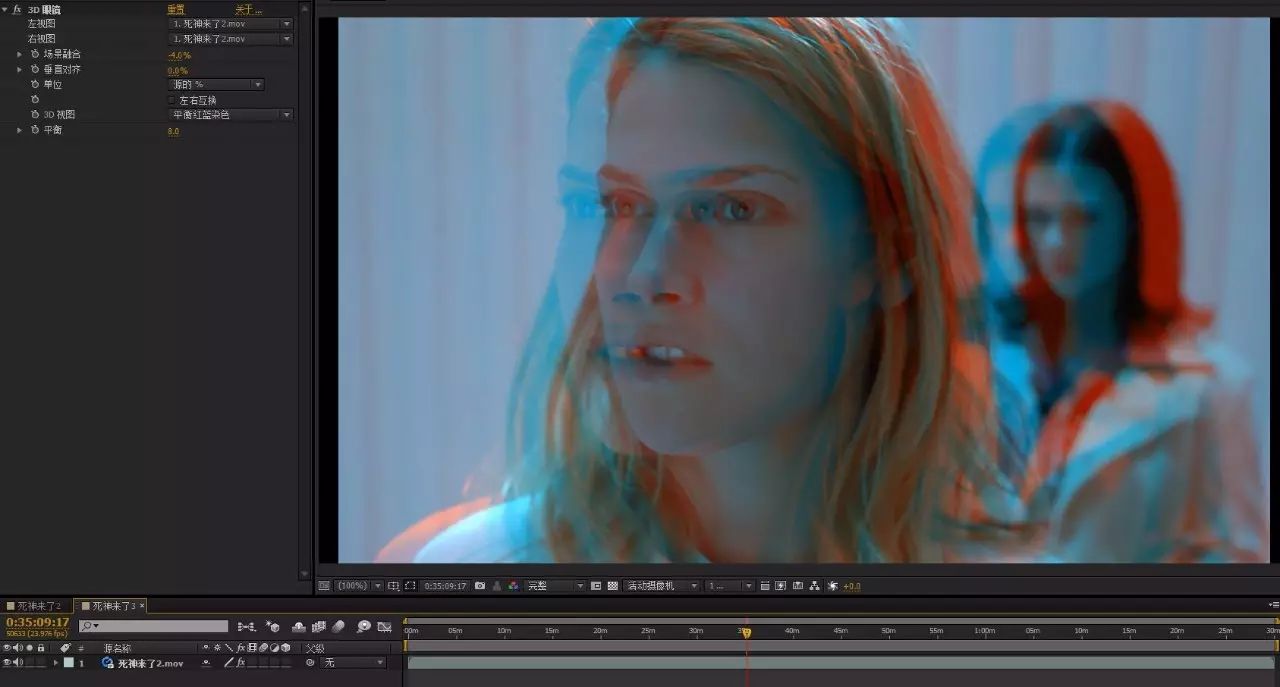
Task: Click the show channel RGB icon
Action: click(x=513, y=586)
